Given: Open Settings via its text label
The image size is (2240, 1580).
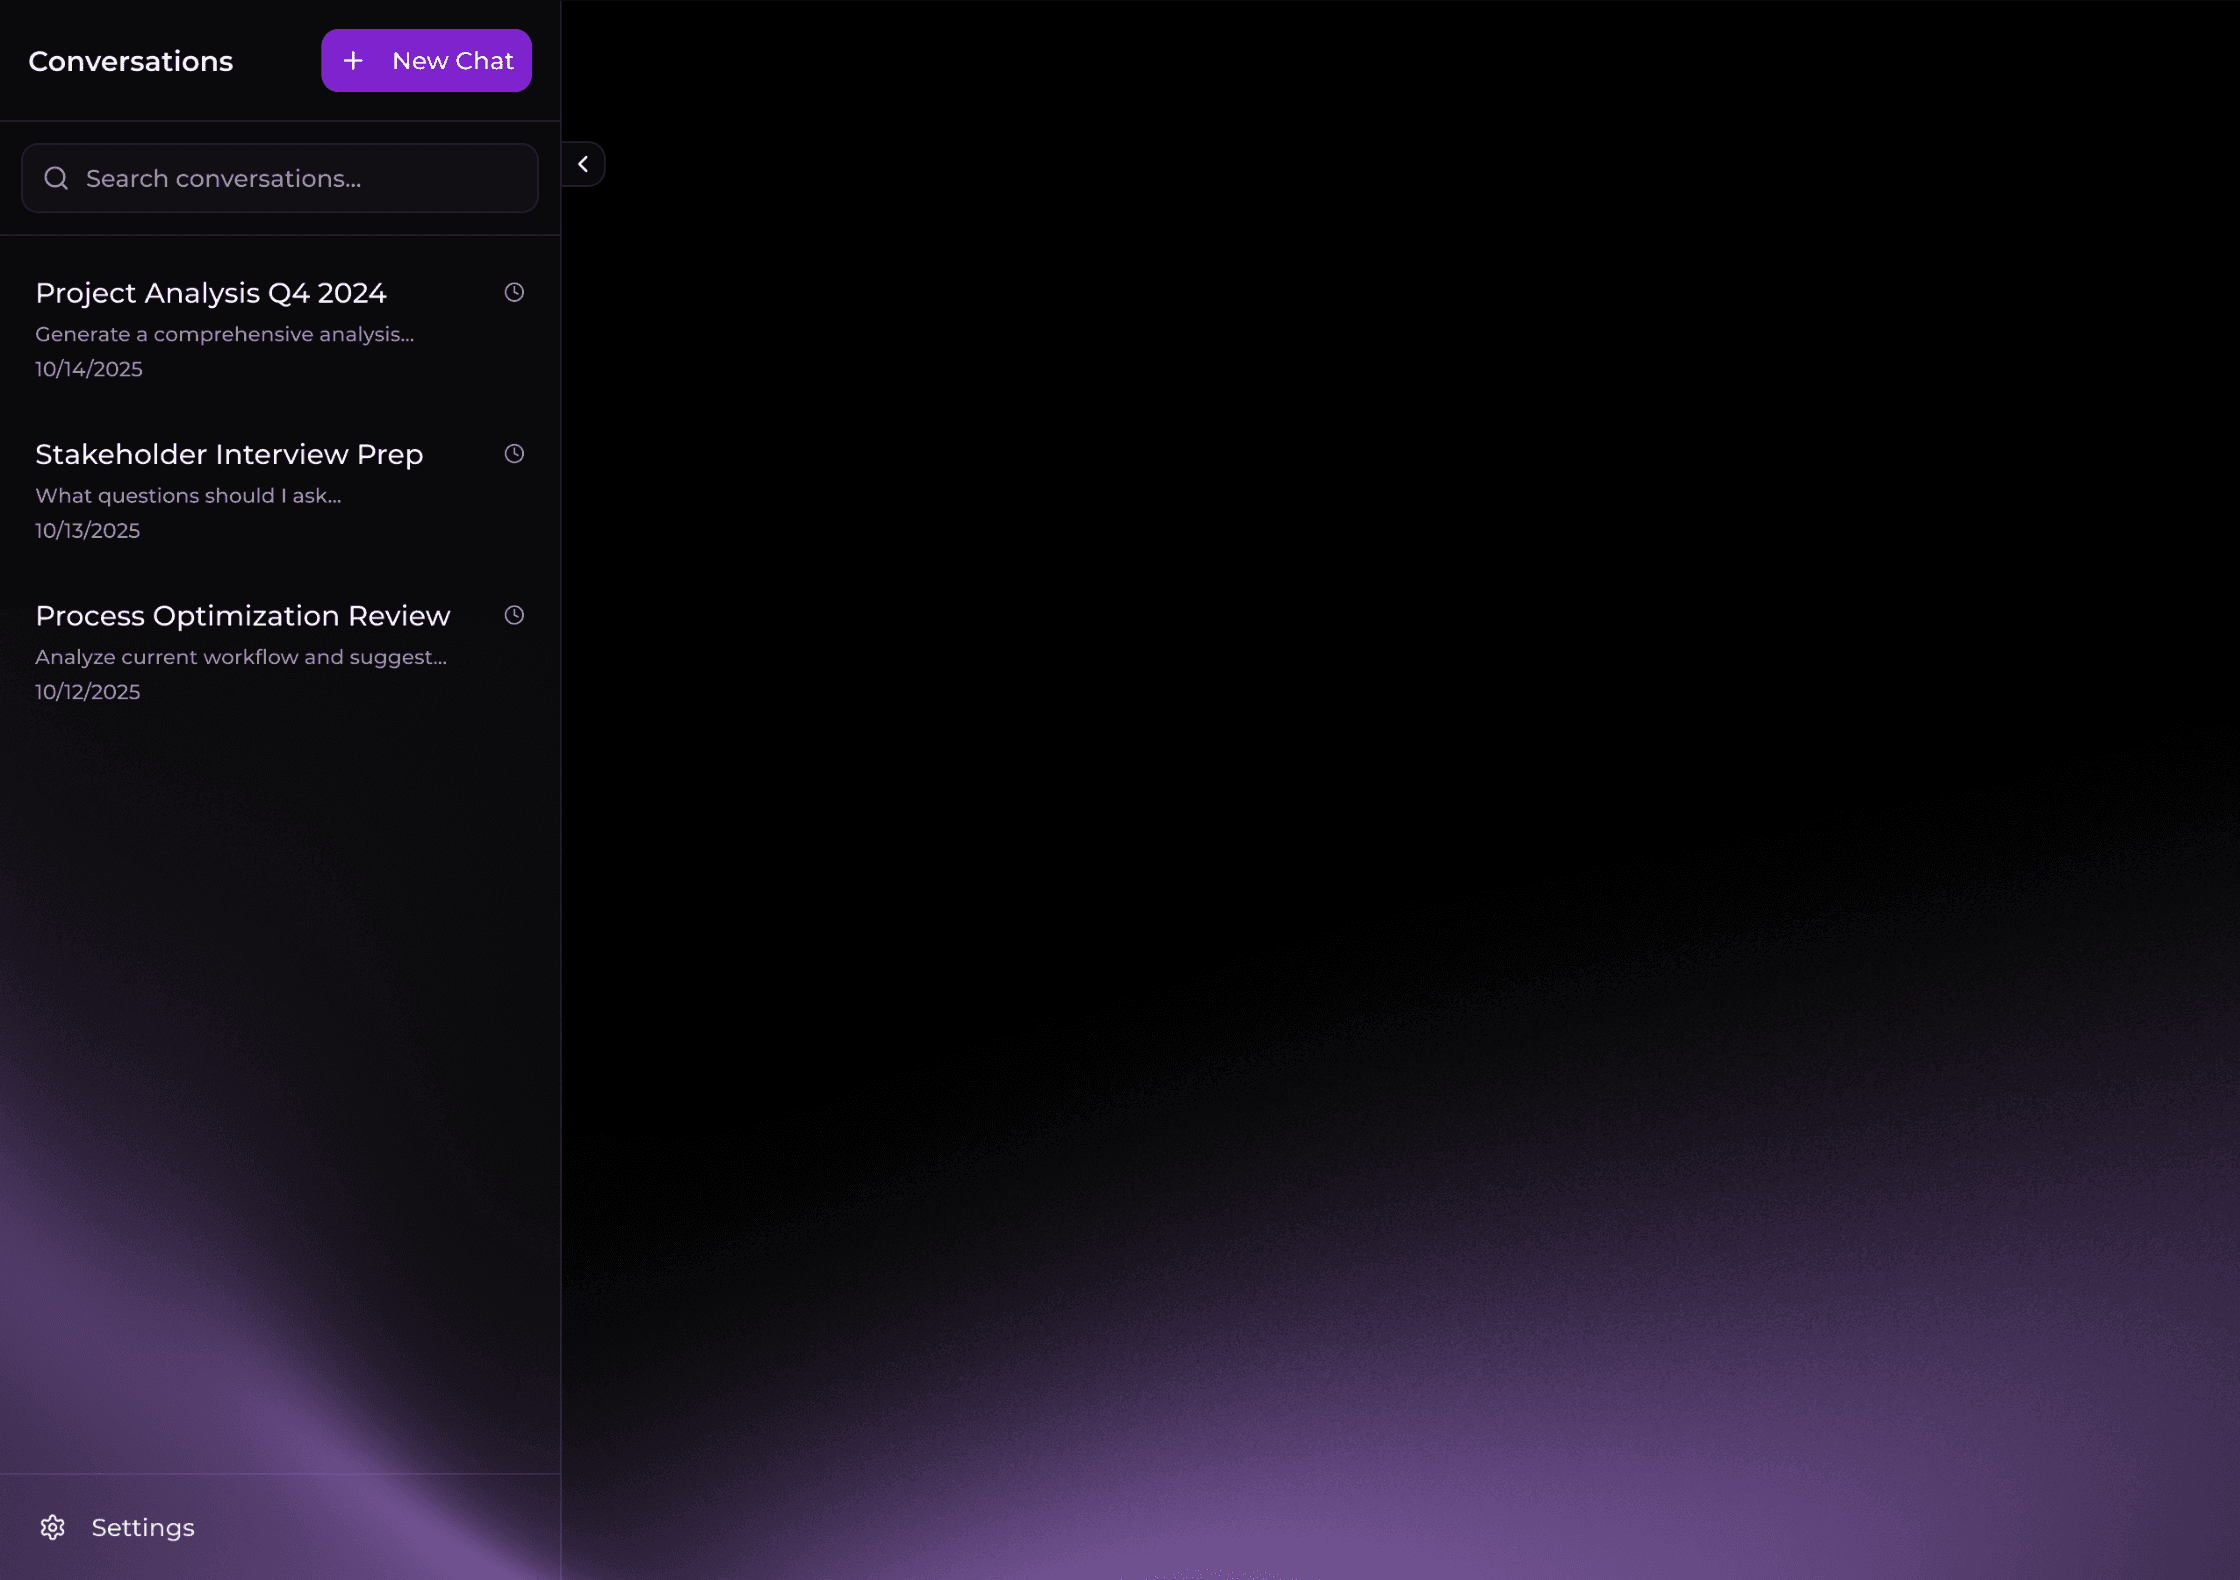Looking at the screenshot, I should tap(143, 1527).
